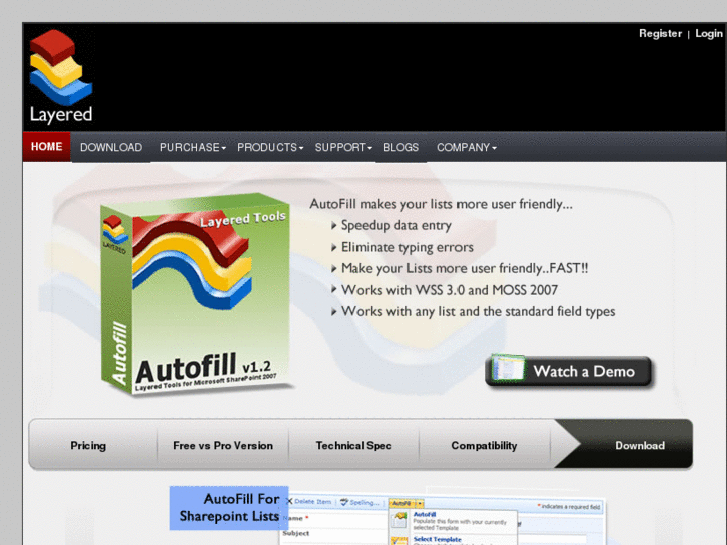Open the DOWNLOAD menu item
The width and height of the screenshot is (727, 545).
click(x=111, y=147)
